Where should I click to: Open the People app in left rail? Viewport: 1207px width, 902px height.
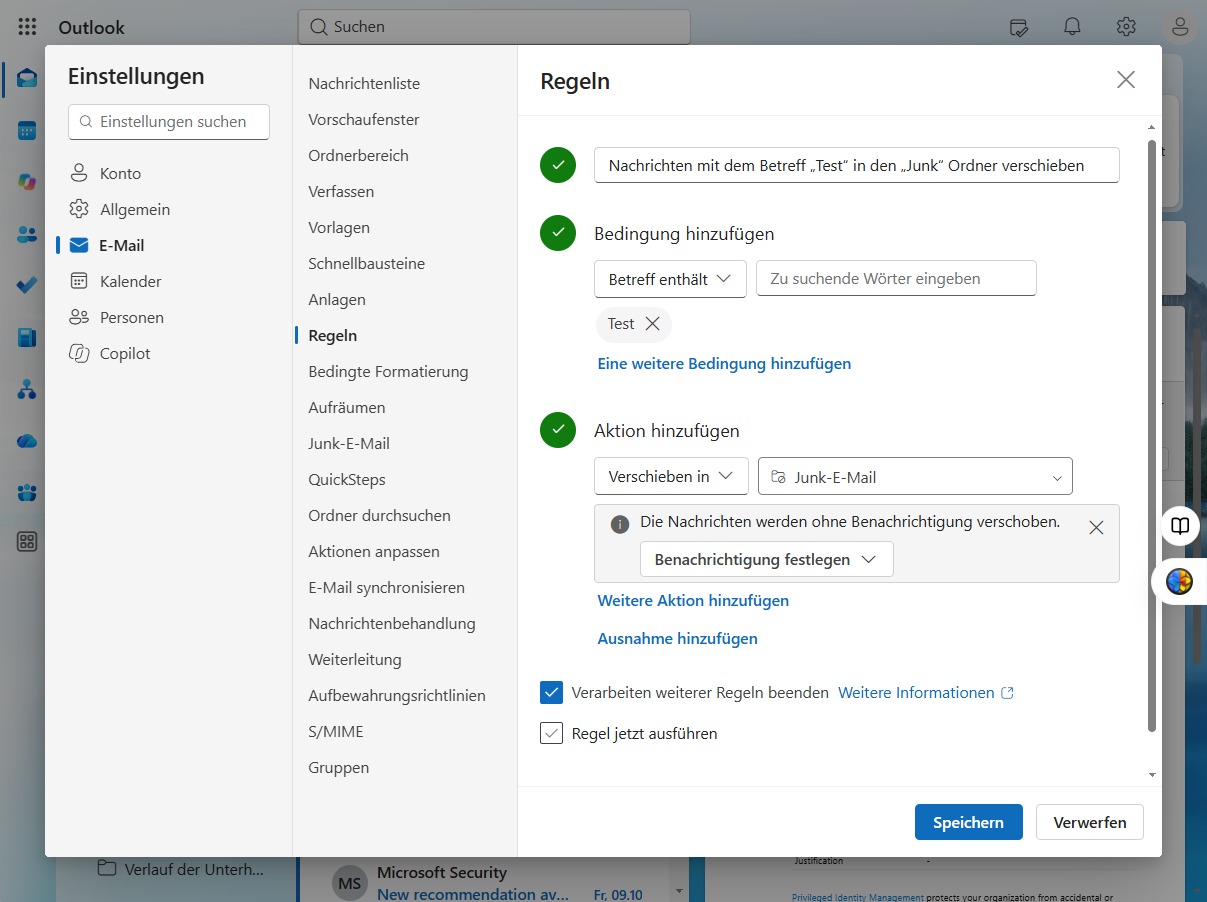(27, 234)
